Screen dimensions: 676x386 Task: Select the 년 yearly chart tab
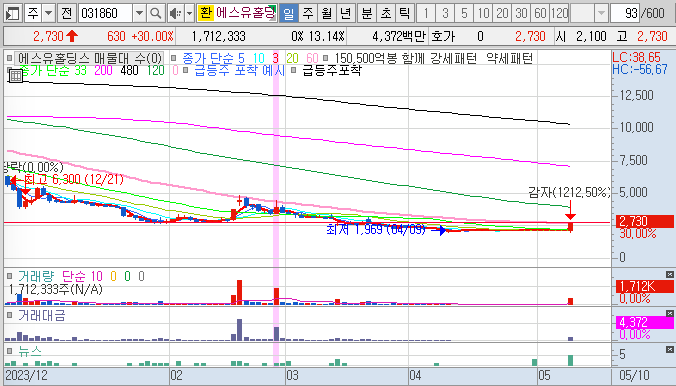pyautogui.click(x=345, y=13)
